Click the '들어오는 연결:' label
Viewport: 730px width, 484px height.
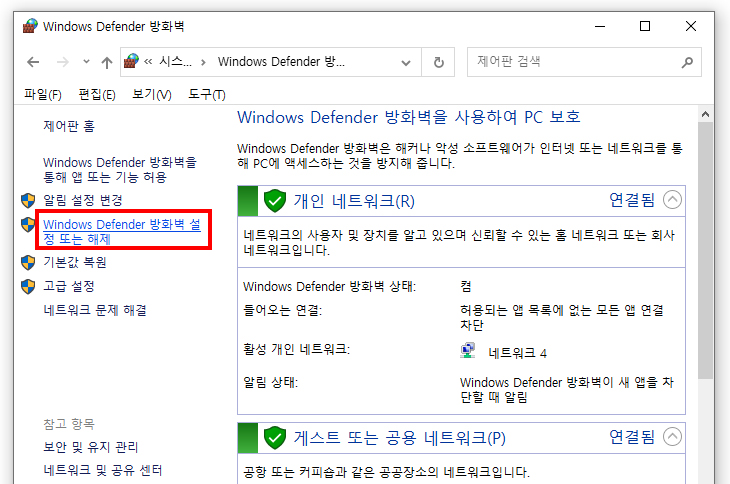tap(282, 310)
